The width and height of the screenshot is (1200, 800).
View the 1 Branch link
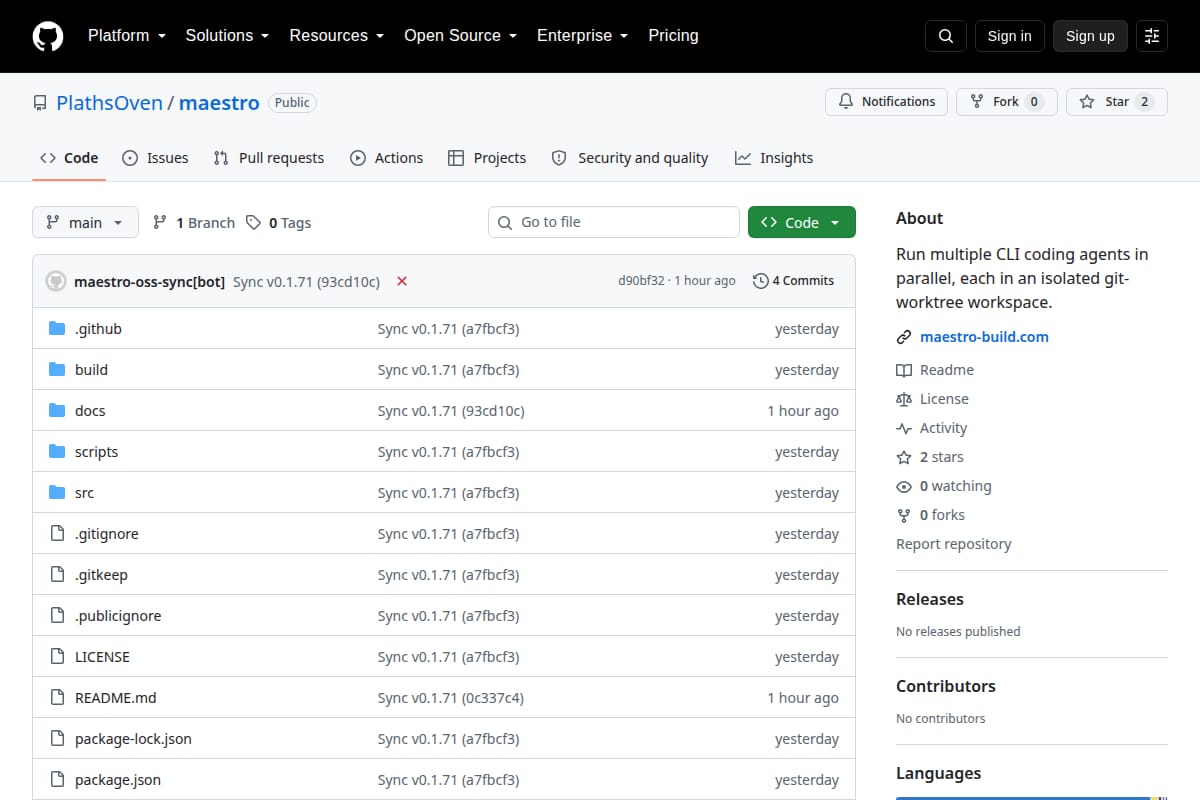pyautogui.click(x=194, y=223)
